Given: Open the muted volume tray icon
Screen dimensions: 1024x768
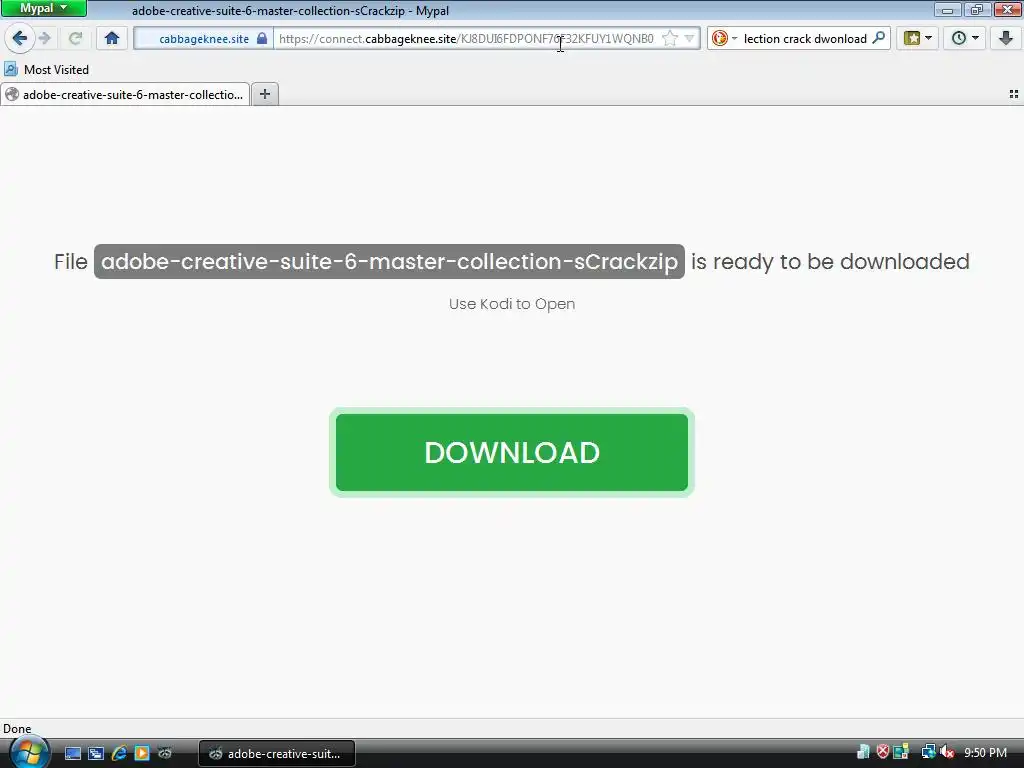Looking at the screenshot, I should [x=947, y=752].
